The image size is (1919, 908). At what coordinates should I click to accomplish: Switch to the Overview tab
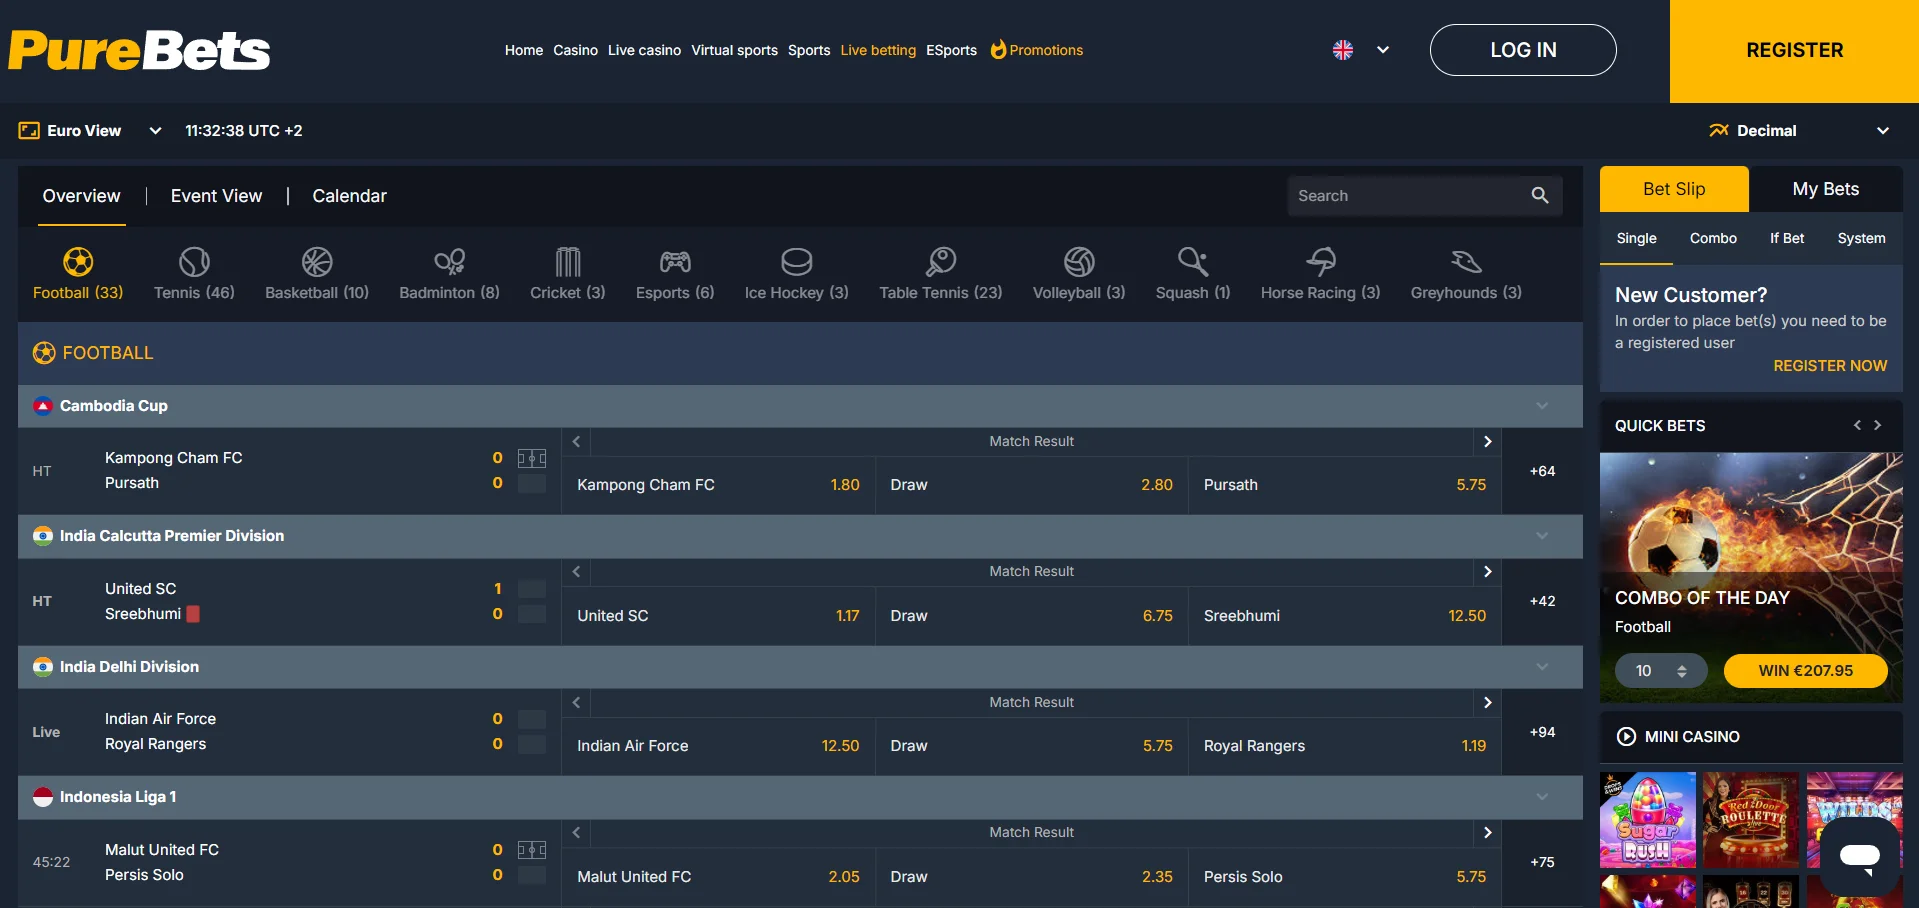tap(81, 196)
